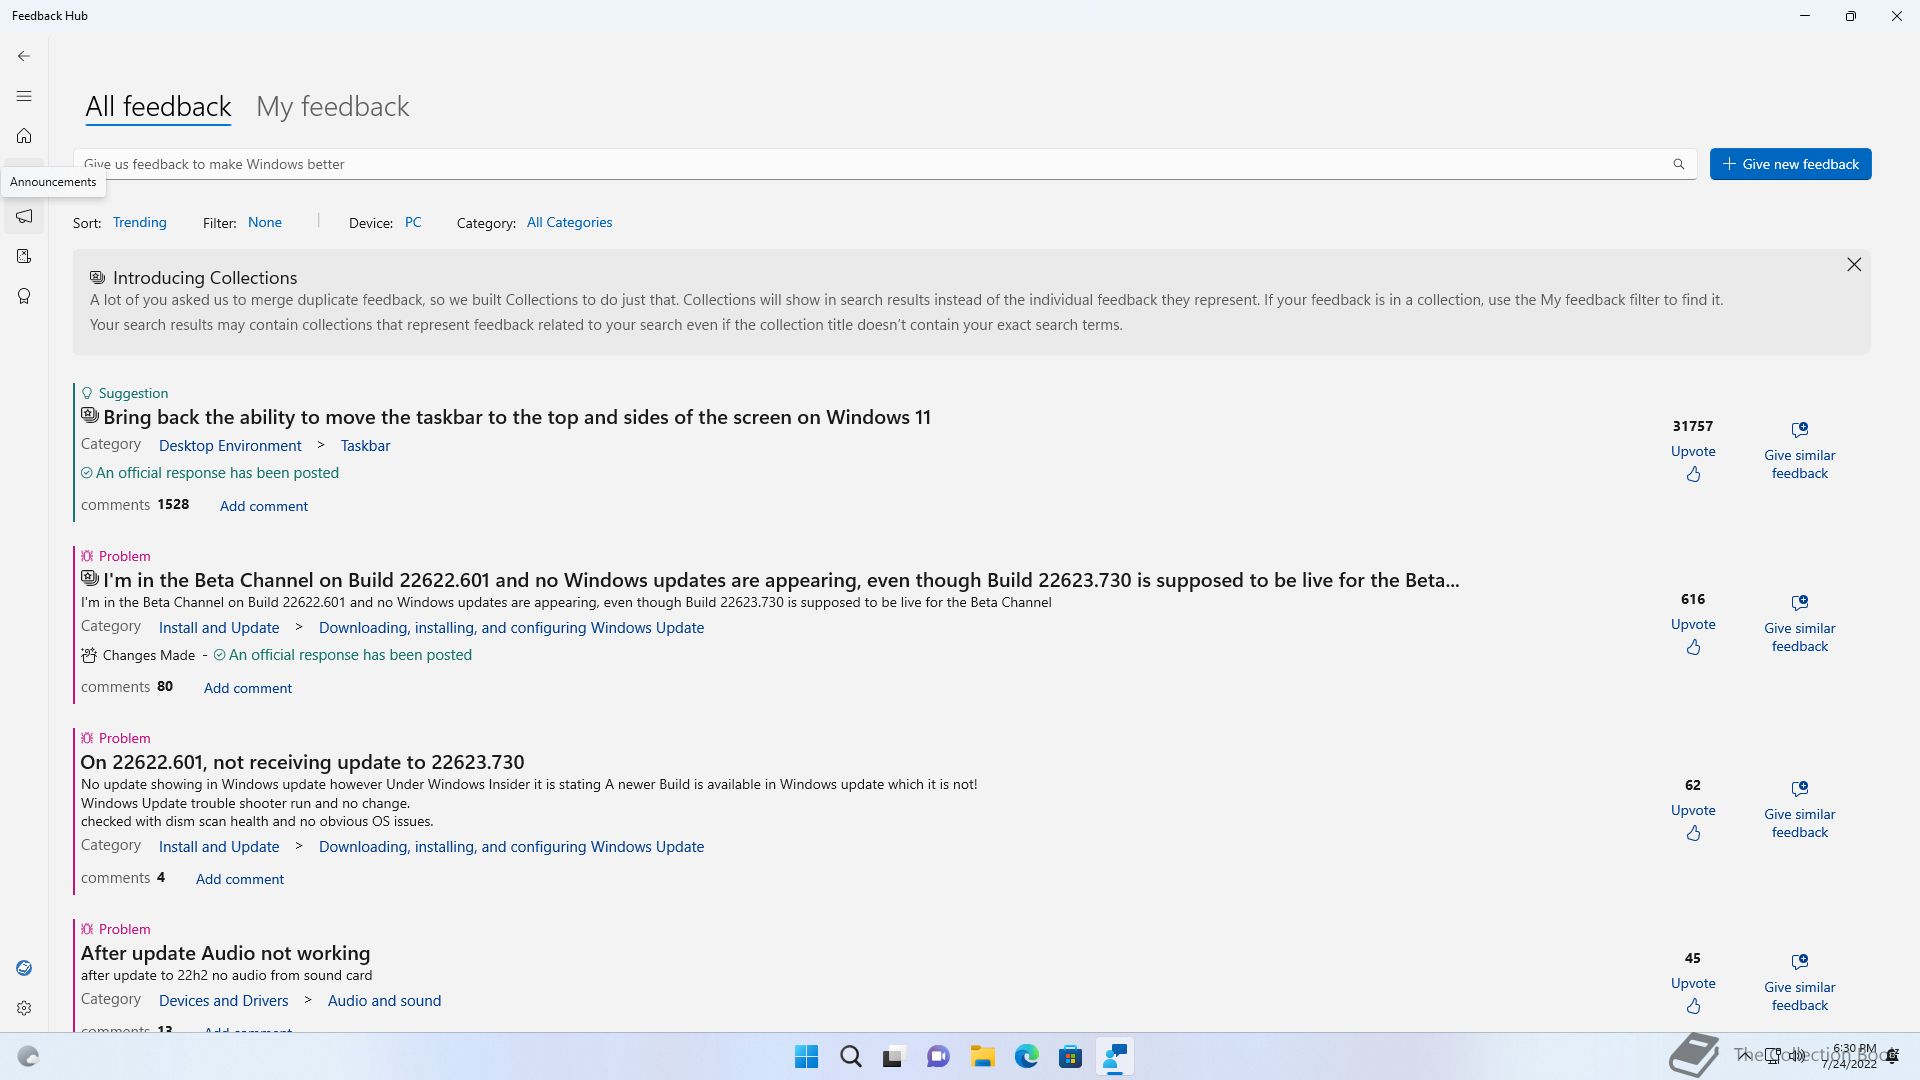Go back using the back arrow
Screen dimensions: 1920x1080
pos(24,56)
